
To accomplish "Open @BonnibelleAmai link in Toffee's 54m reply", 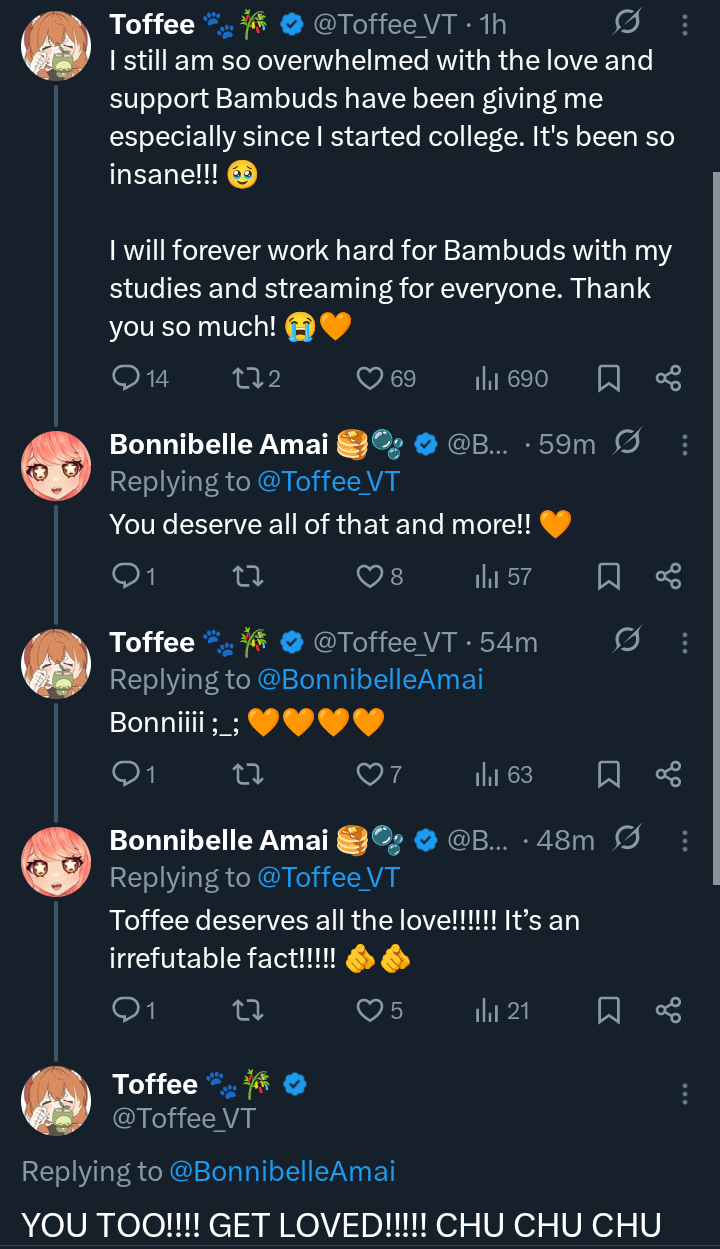I will coord(370,680).
